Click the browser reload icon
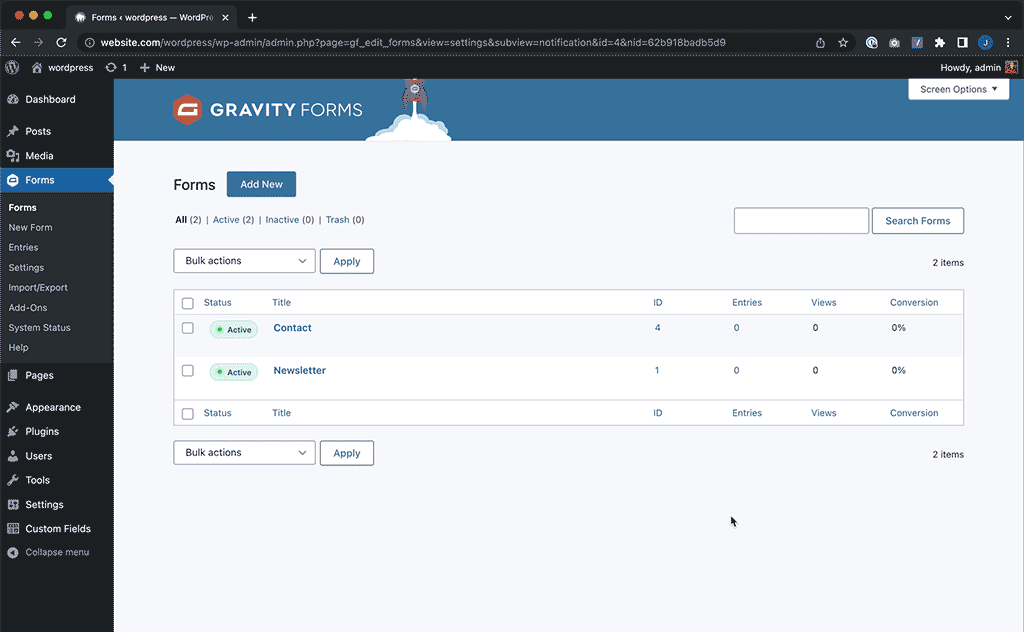 click(61, 42)
